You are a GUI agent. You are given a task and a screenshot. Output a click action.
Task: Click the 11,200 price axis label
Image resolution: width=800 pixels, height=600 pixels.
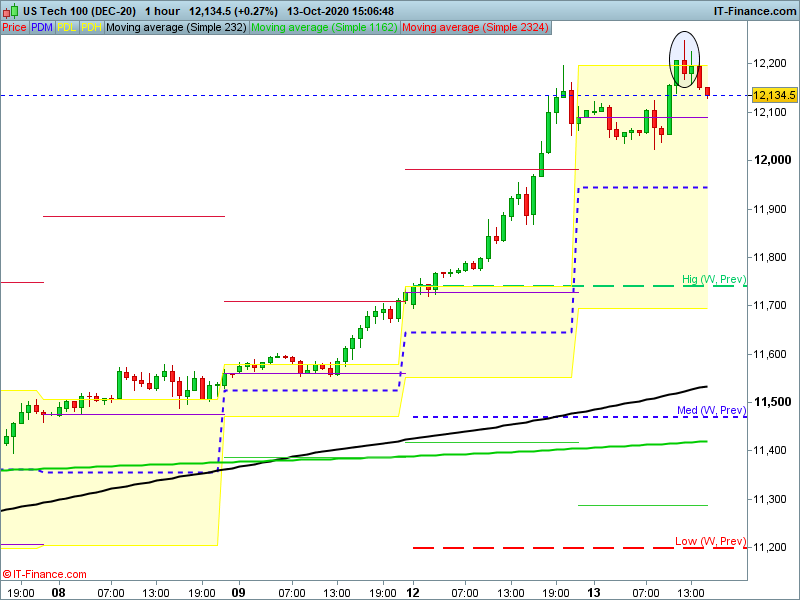[770, 547]
